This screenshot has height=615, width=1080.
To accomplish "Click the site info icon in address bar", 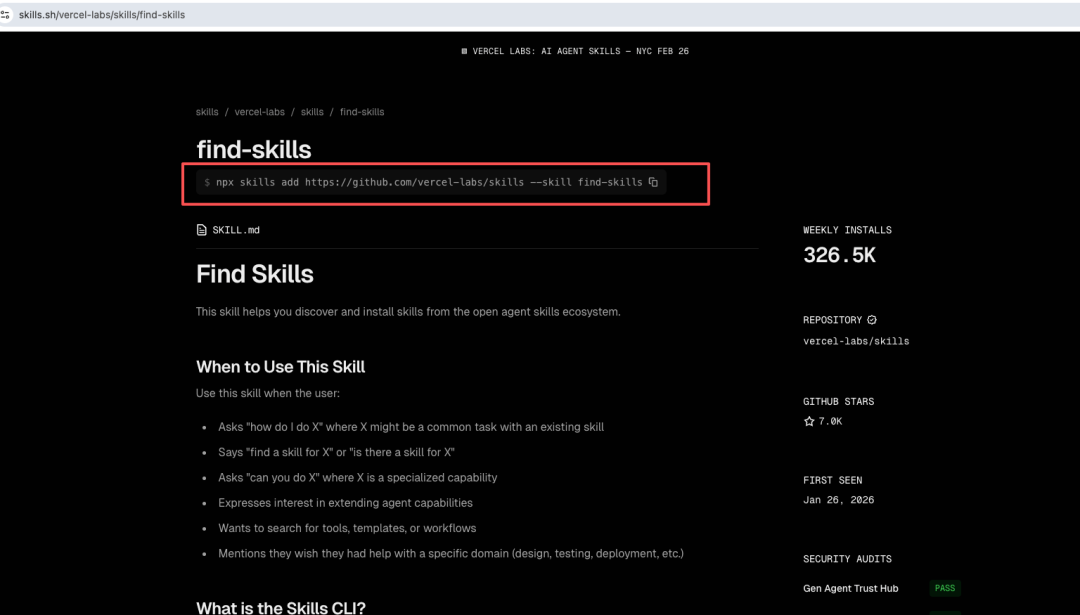I will [x=5, y=14].
